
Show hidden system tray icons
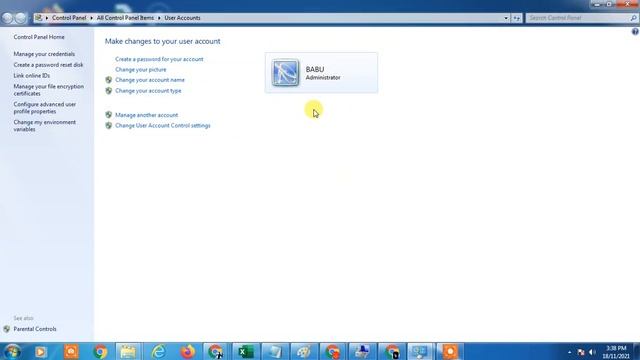[569, 352]
